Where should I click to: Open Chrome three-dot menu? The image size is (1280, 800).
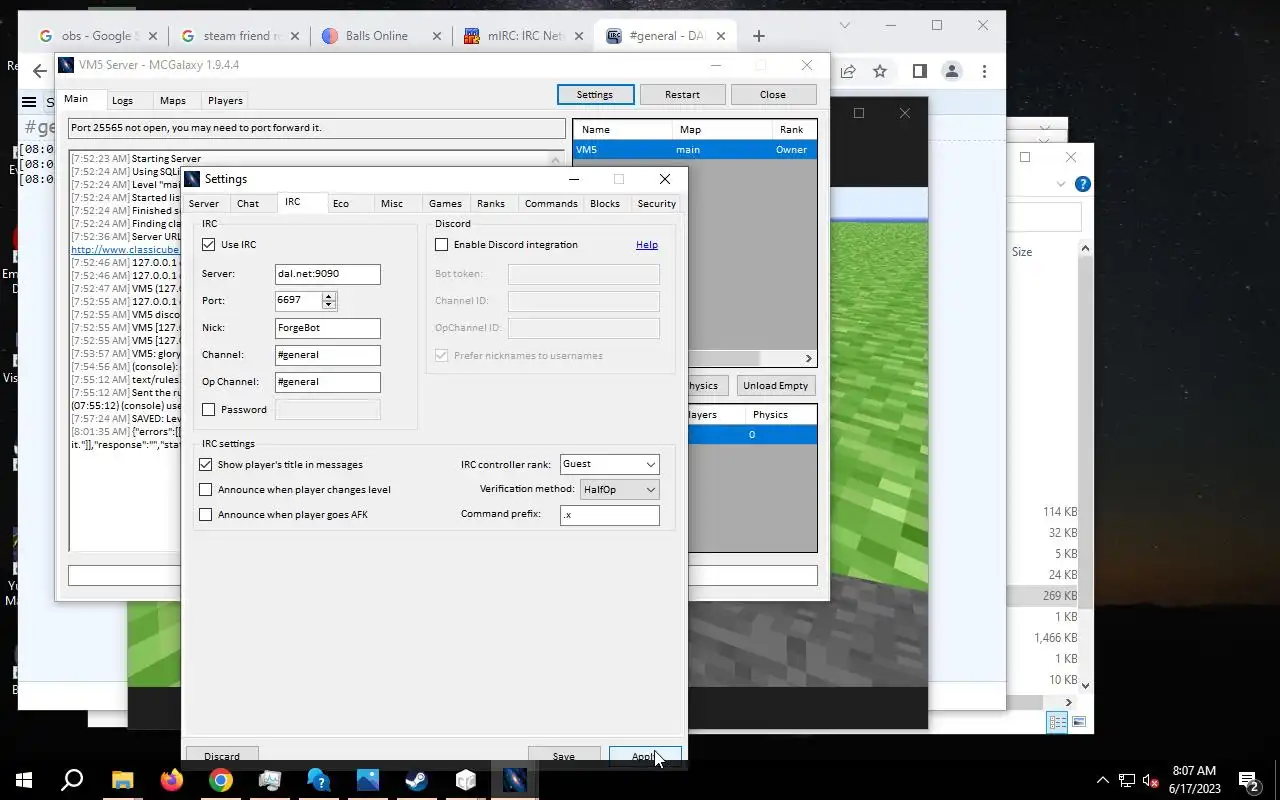click(984, 71)
